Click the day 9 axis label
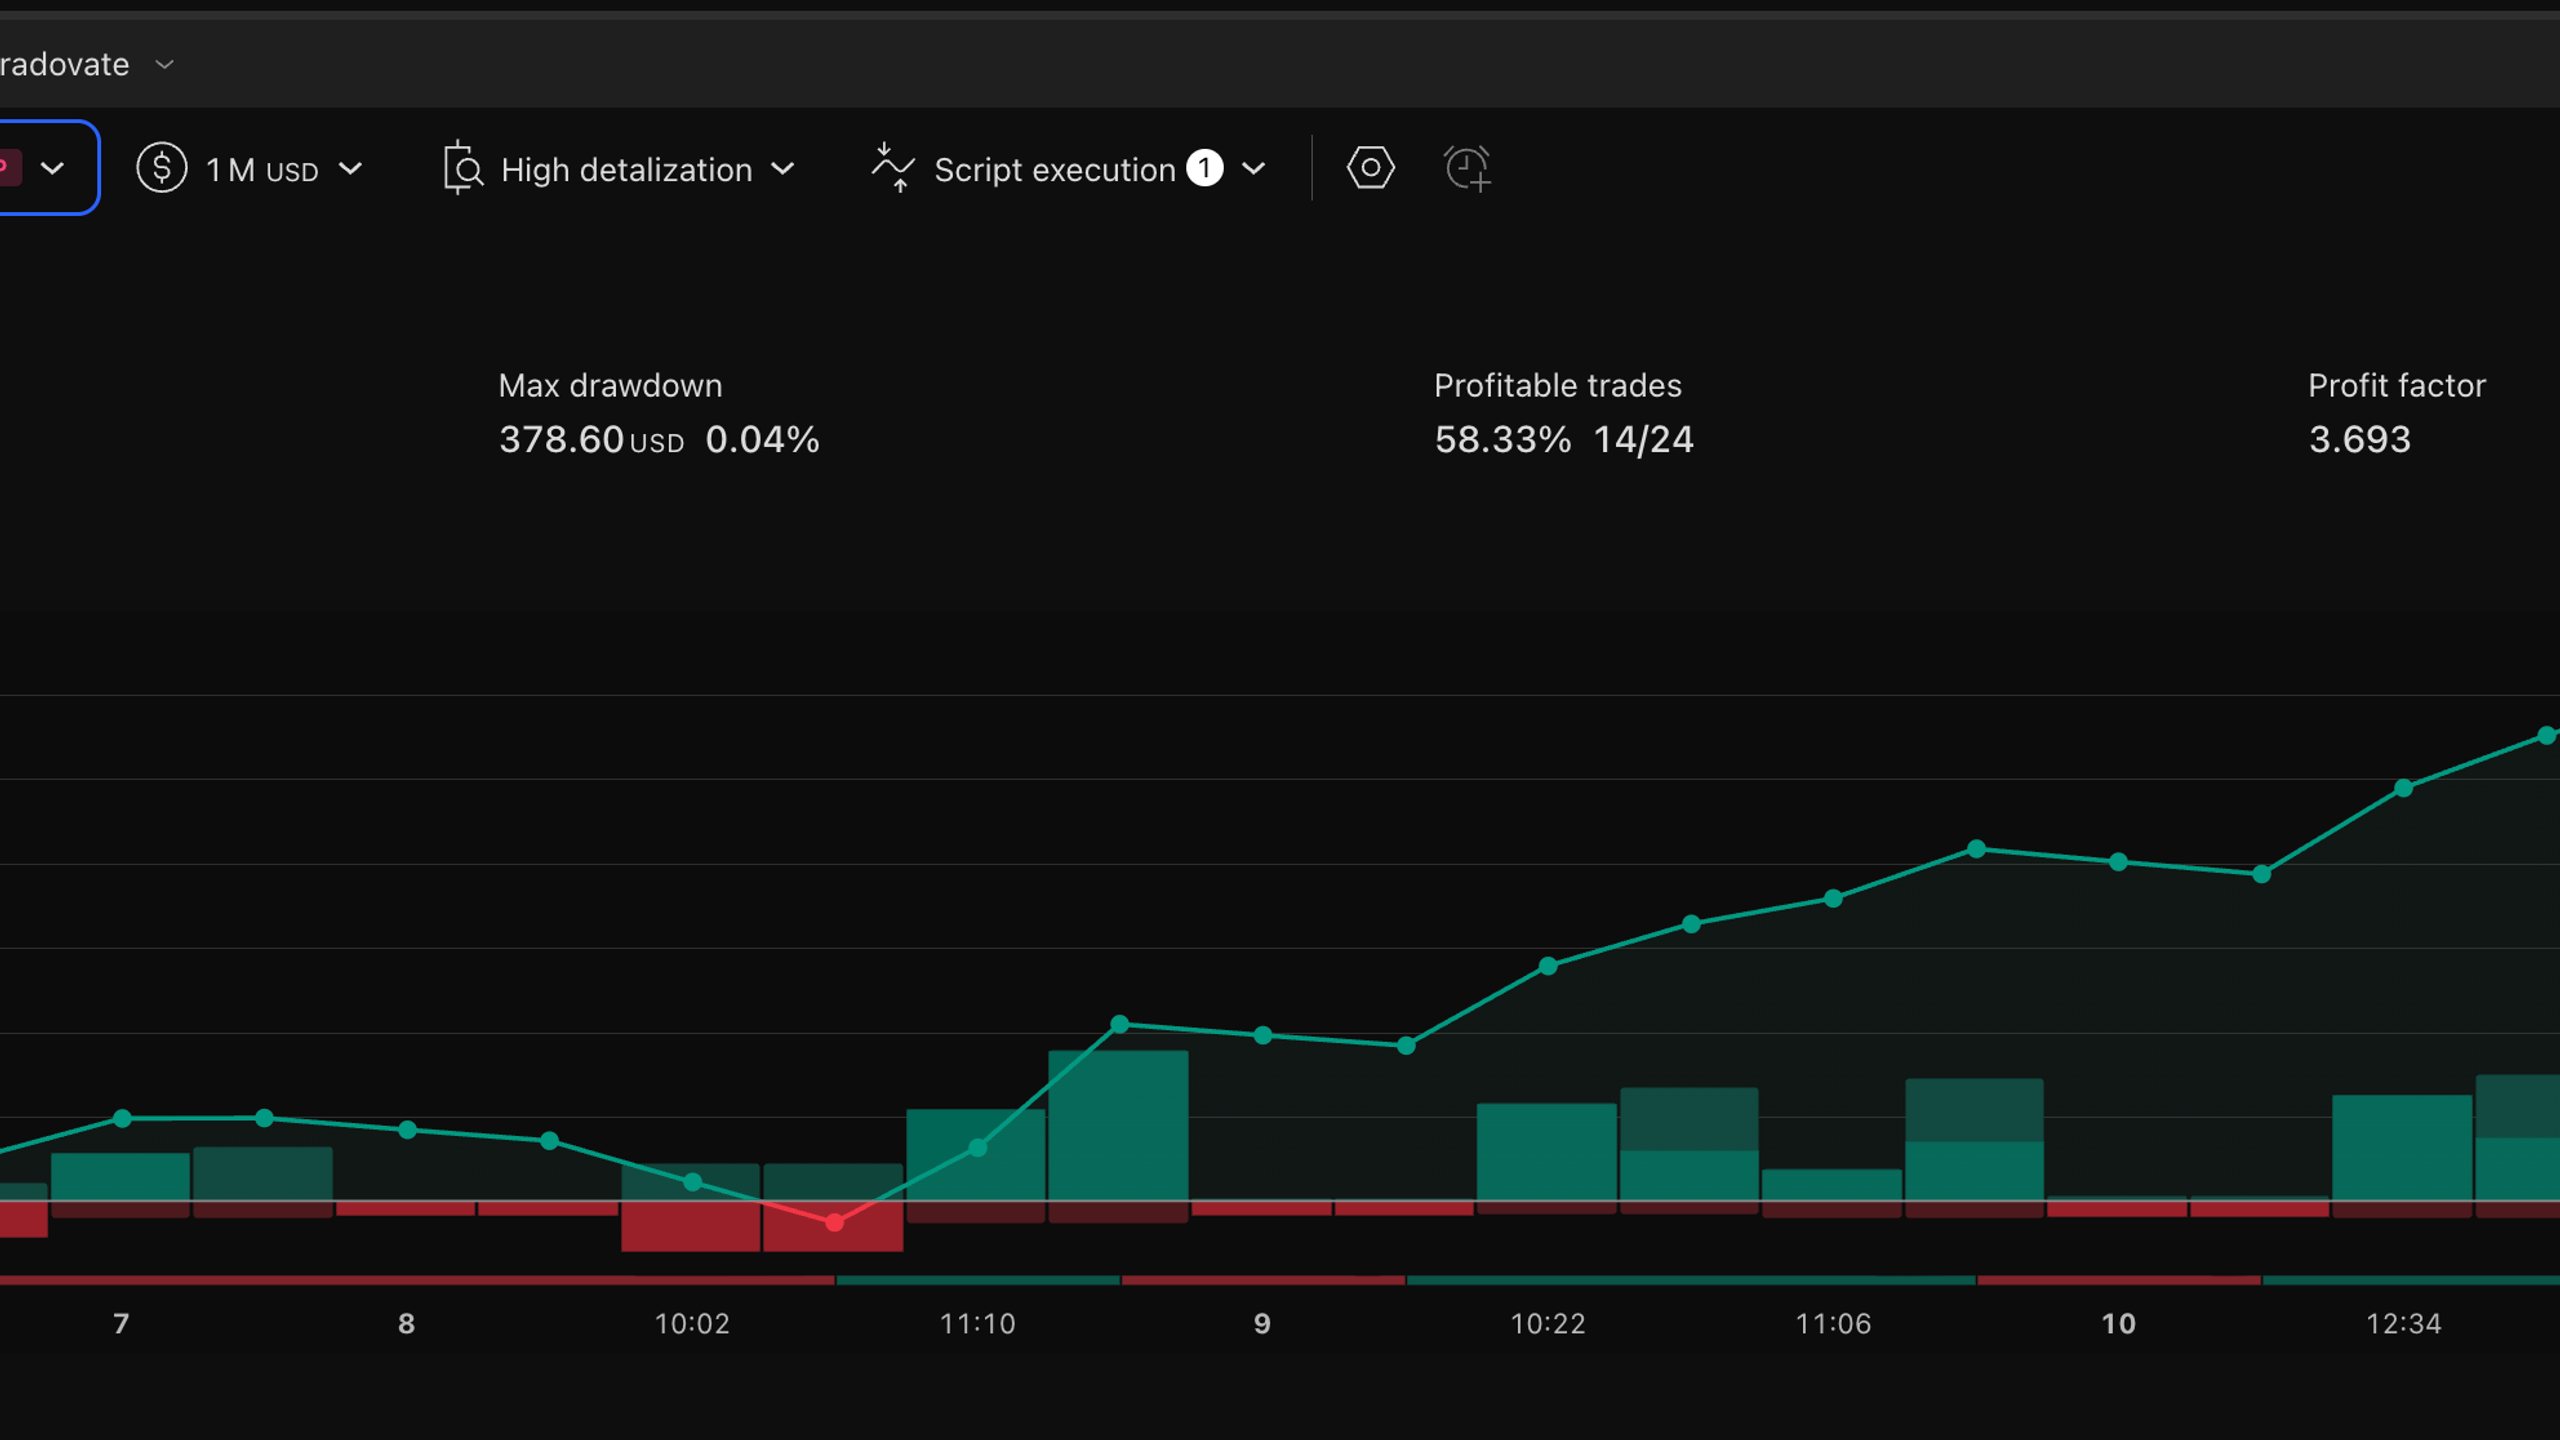 (1262, 1324)
